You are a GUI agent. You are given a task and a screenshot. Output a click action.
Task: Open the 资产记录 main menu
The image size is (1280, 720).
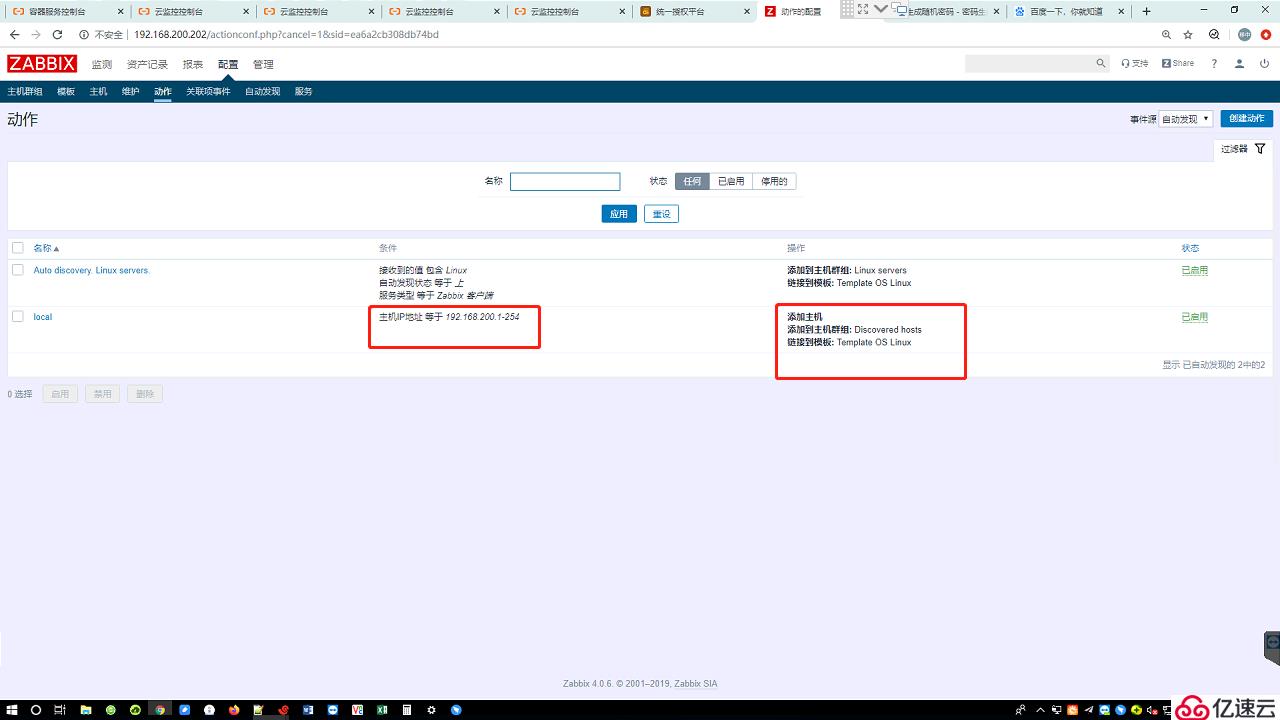(147, 64)
